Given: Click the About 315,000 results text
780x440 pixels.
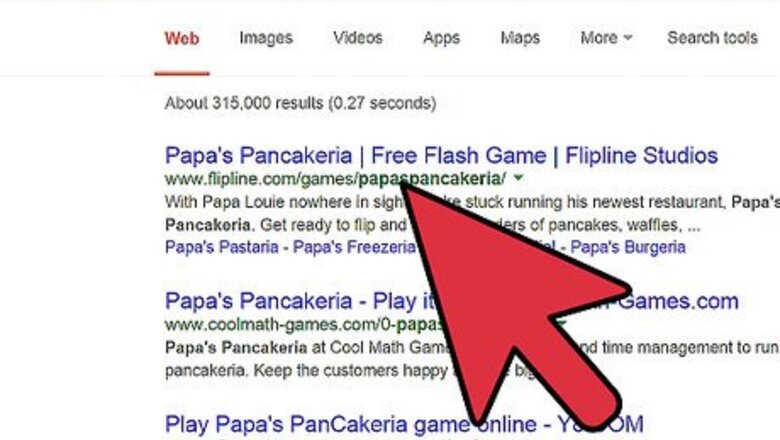Looking at the screenshot, I should coord(300,103).
